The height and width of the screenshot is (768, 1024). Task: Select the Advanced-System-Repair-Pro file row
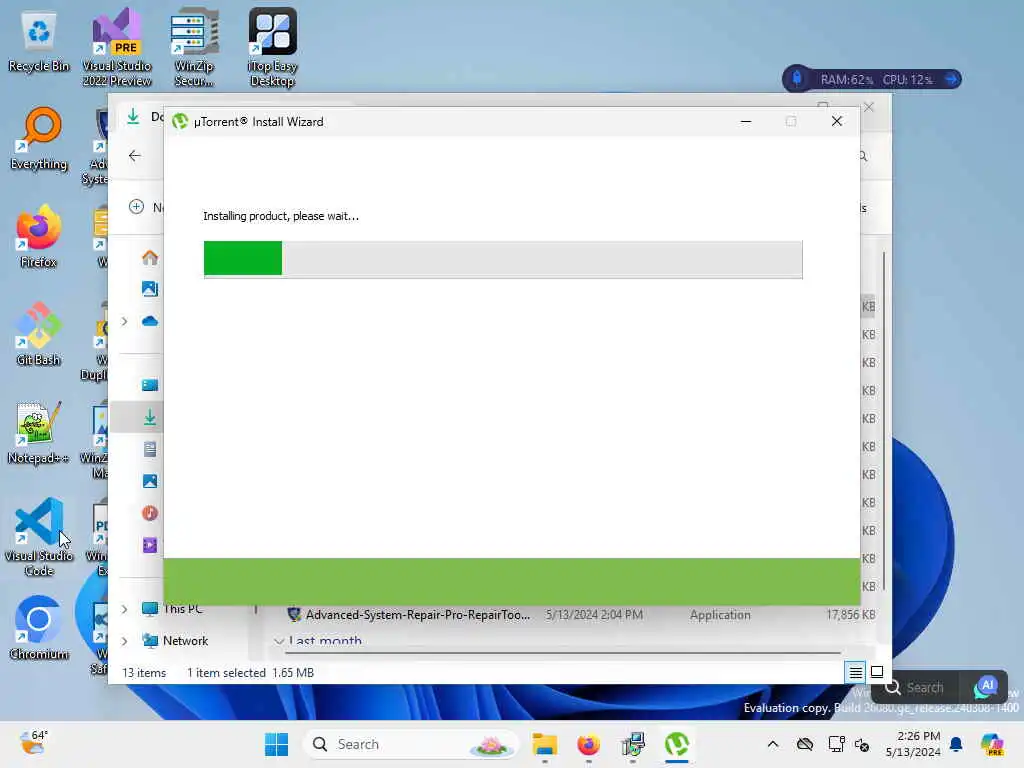(580, 615)
